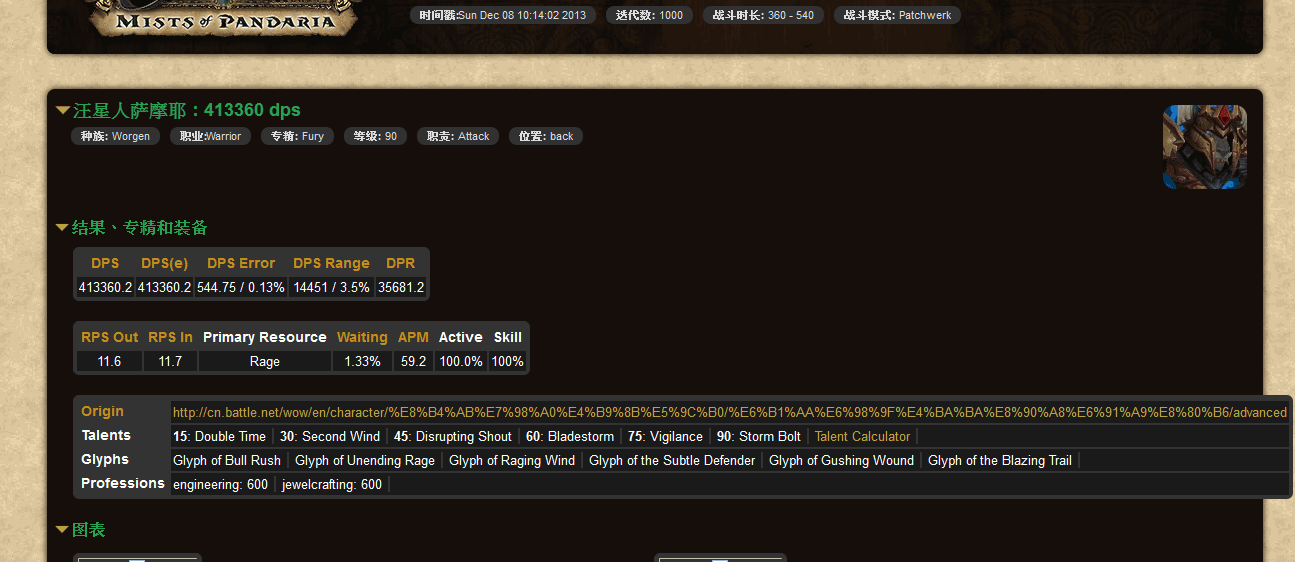Click the Waiting column header
This screenshot has width=1295, height=562.
362,337
